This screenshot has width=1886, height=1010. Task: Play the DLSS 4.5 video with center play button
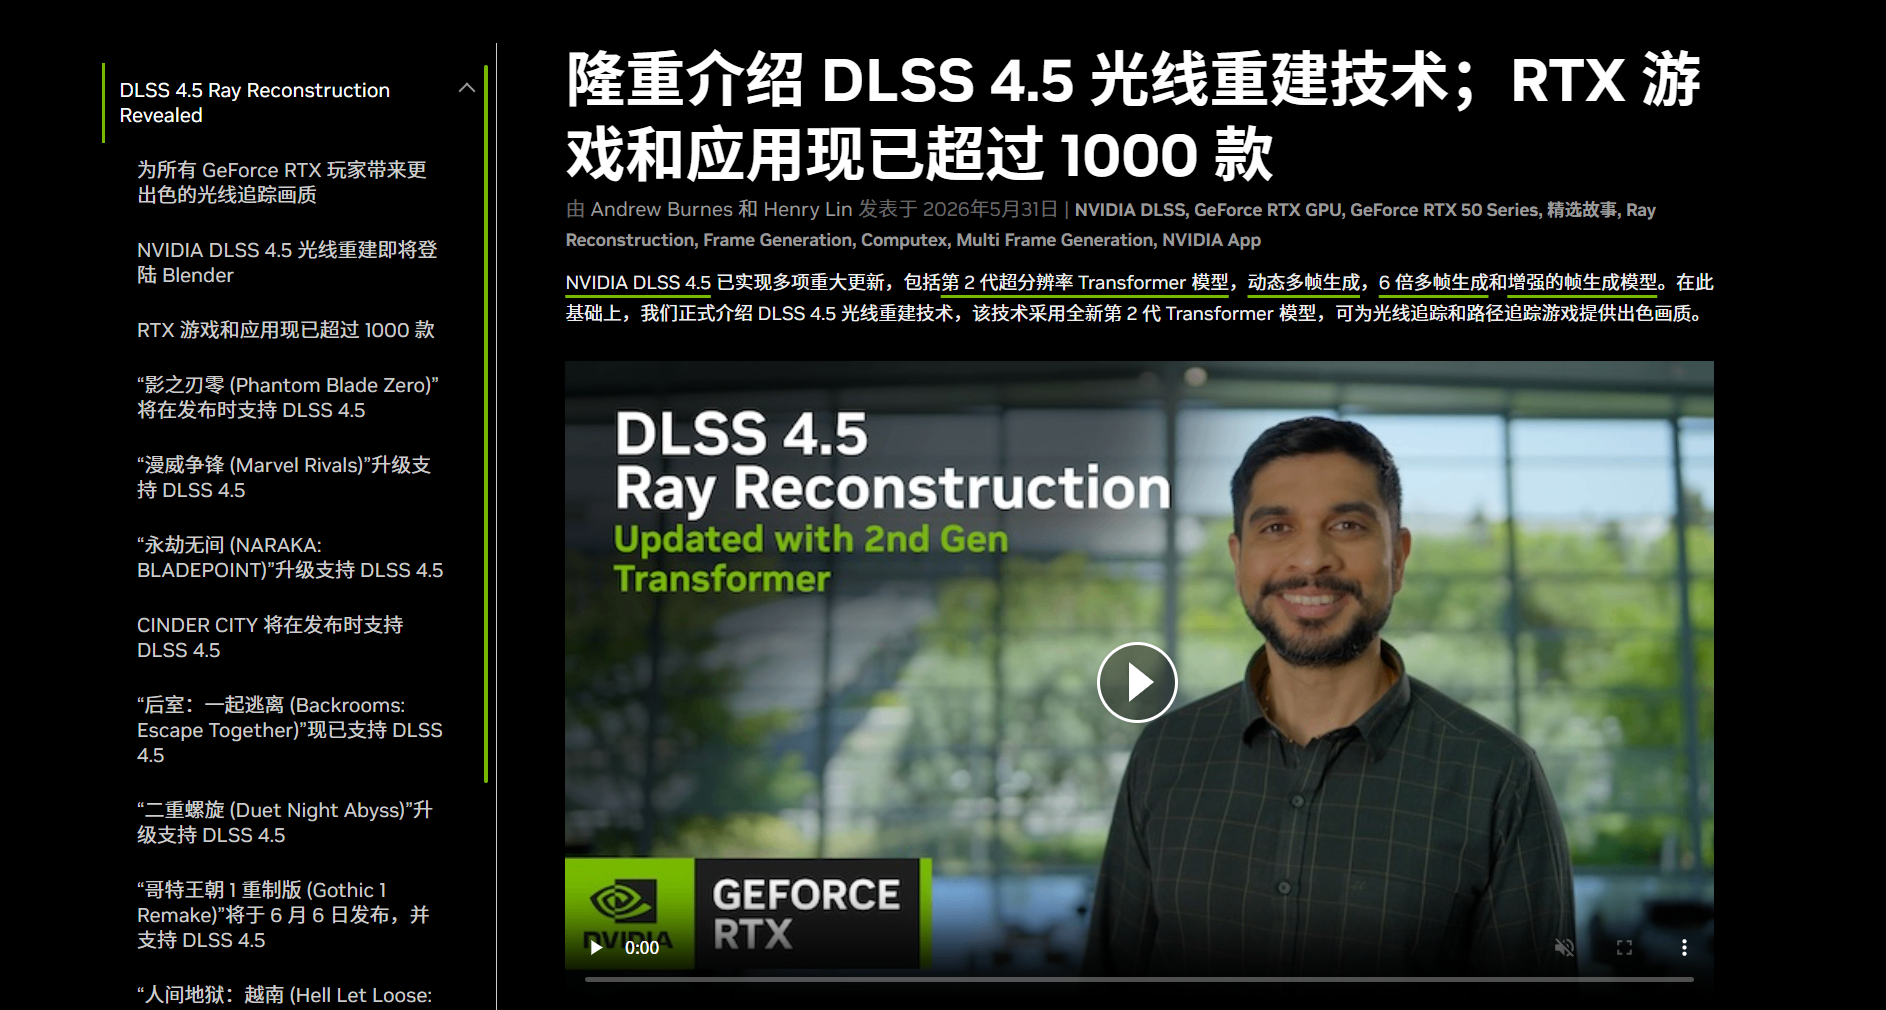[1137, 682]
